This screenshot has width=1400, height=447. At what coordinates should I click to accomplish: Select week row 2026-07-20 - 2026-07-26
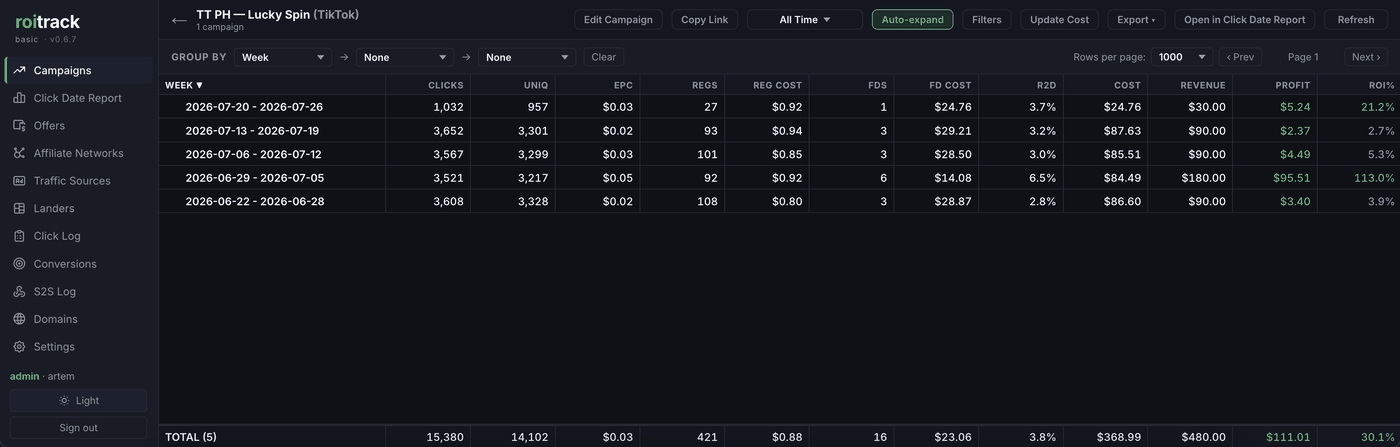coord(779,107)
